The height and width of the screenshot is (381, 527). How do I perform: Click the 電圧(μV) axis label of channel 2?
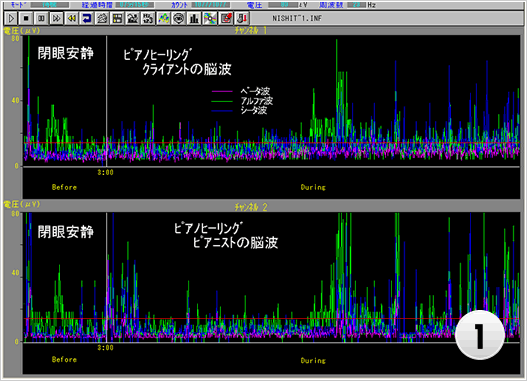[22, 204]
